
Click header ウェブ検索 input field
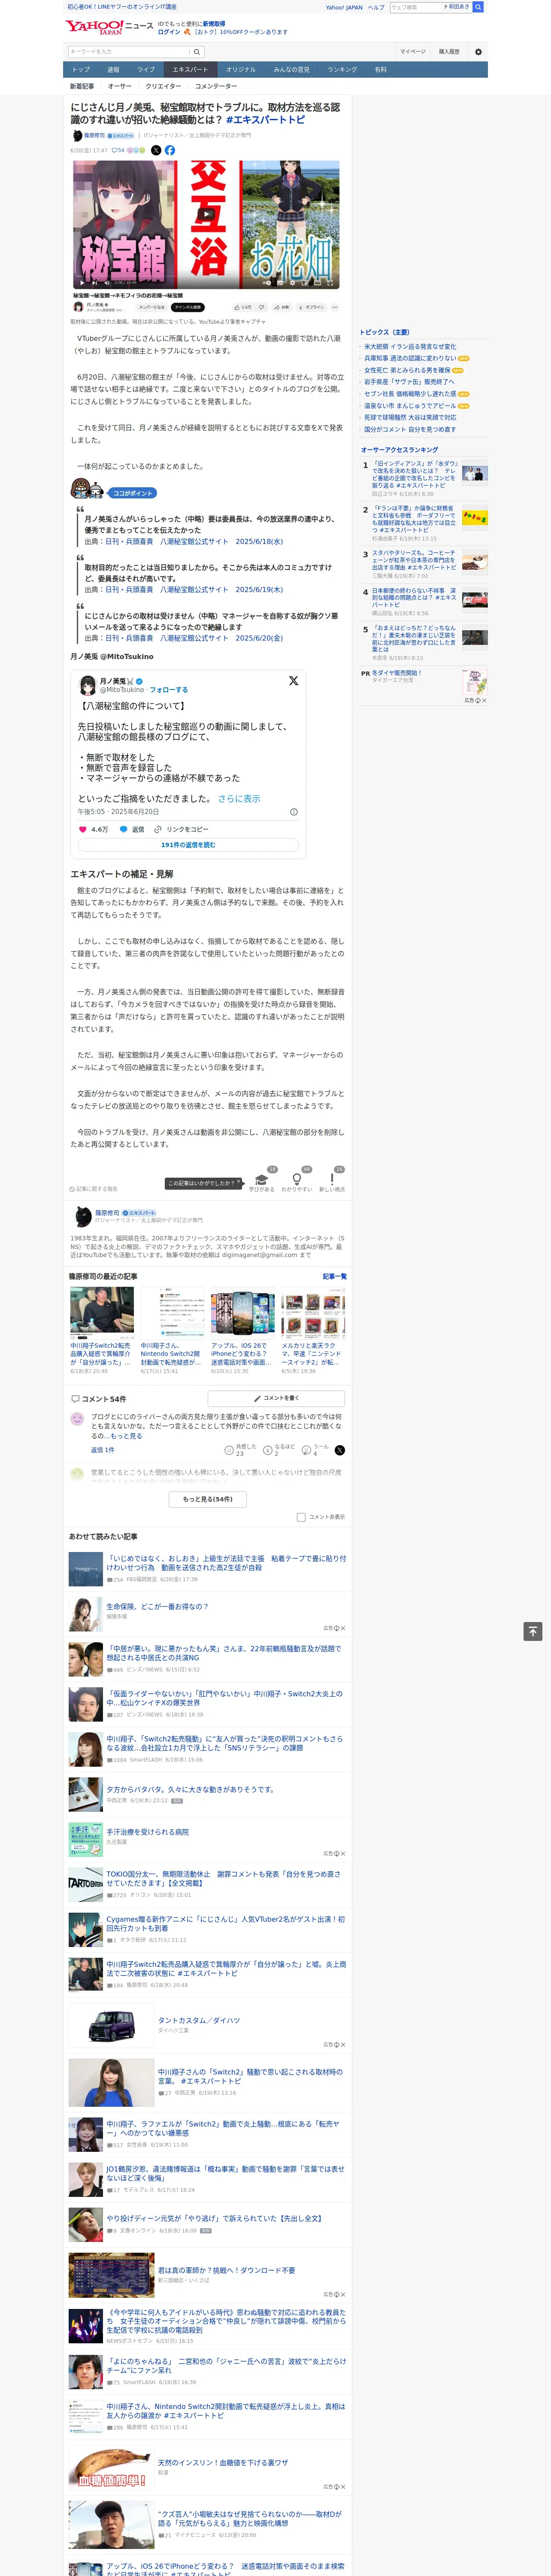tap(415, 7)
